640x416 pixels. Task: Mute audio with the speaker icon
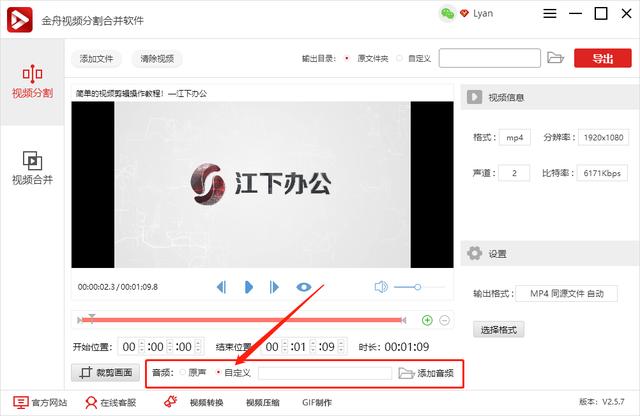(381, 287)
